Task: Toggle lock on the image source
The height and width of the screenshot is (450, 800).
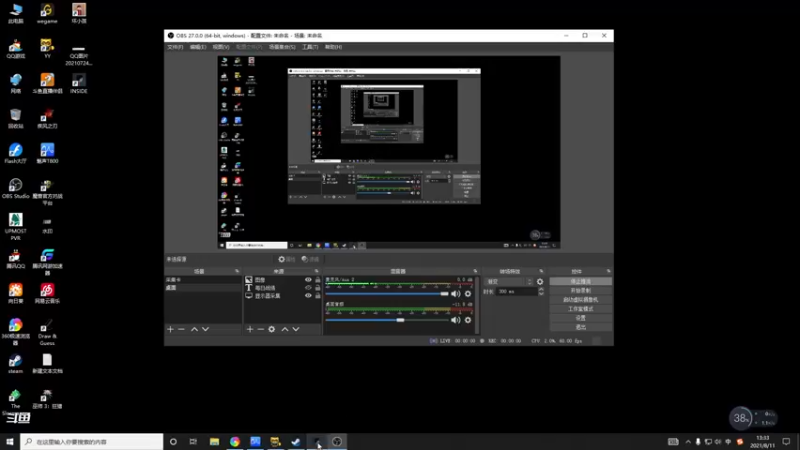Action: click(317, 280)
